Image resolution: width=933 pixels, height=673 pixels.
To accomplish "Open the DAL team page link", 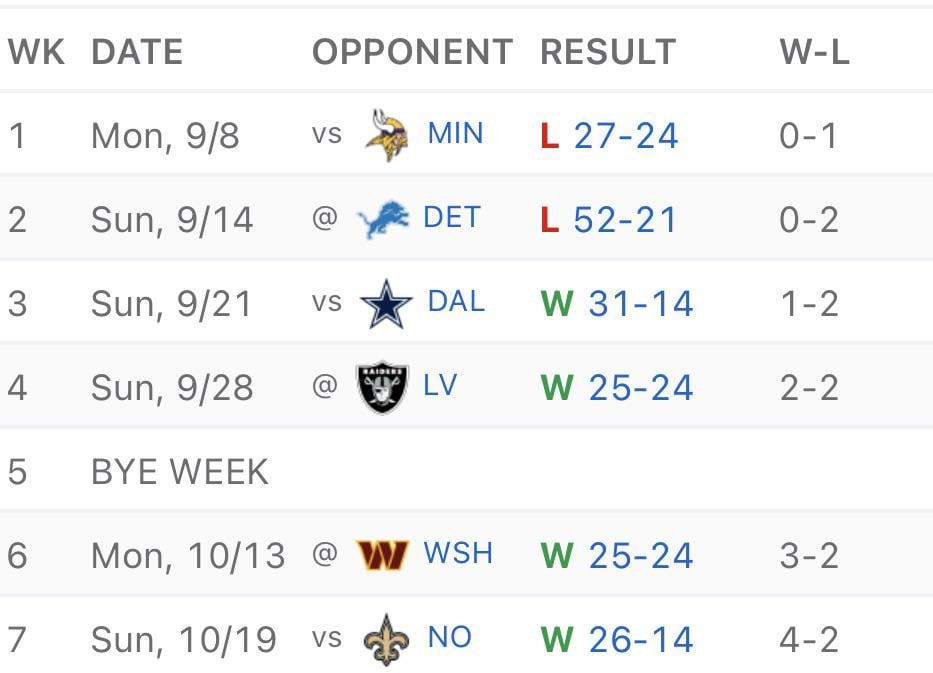I will point(456,302).
